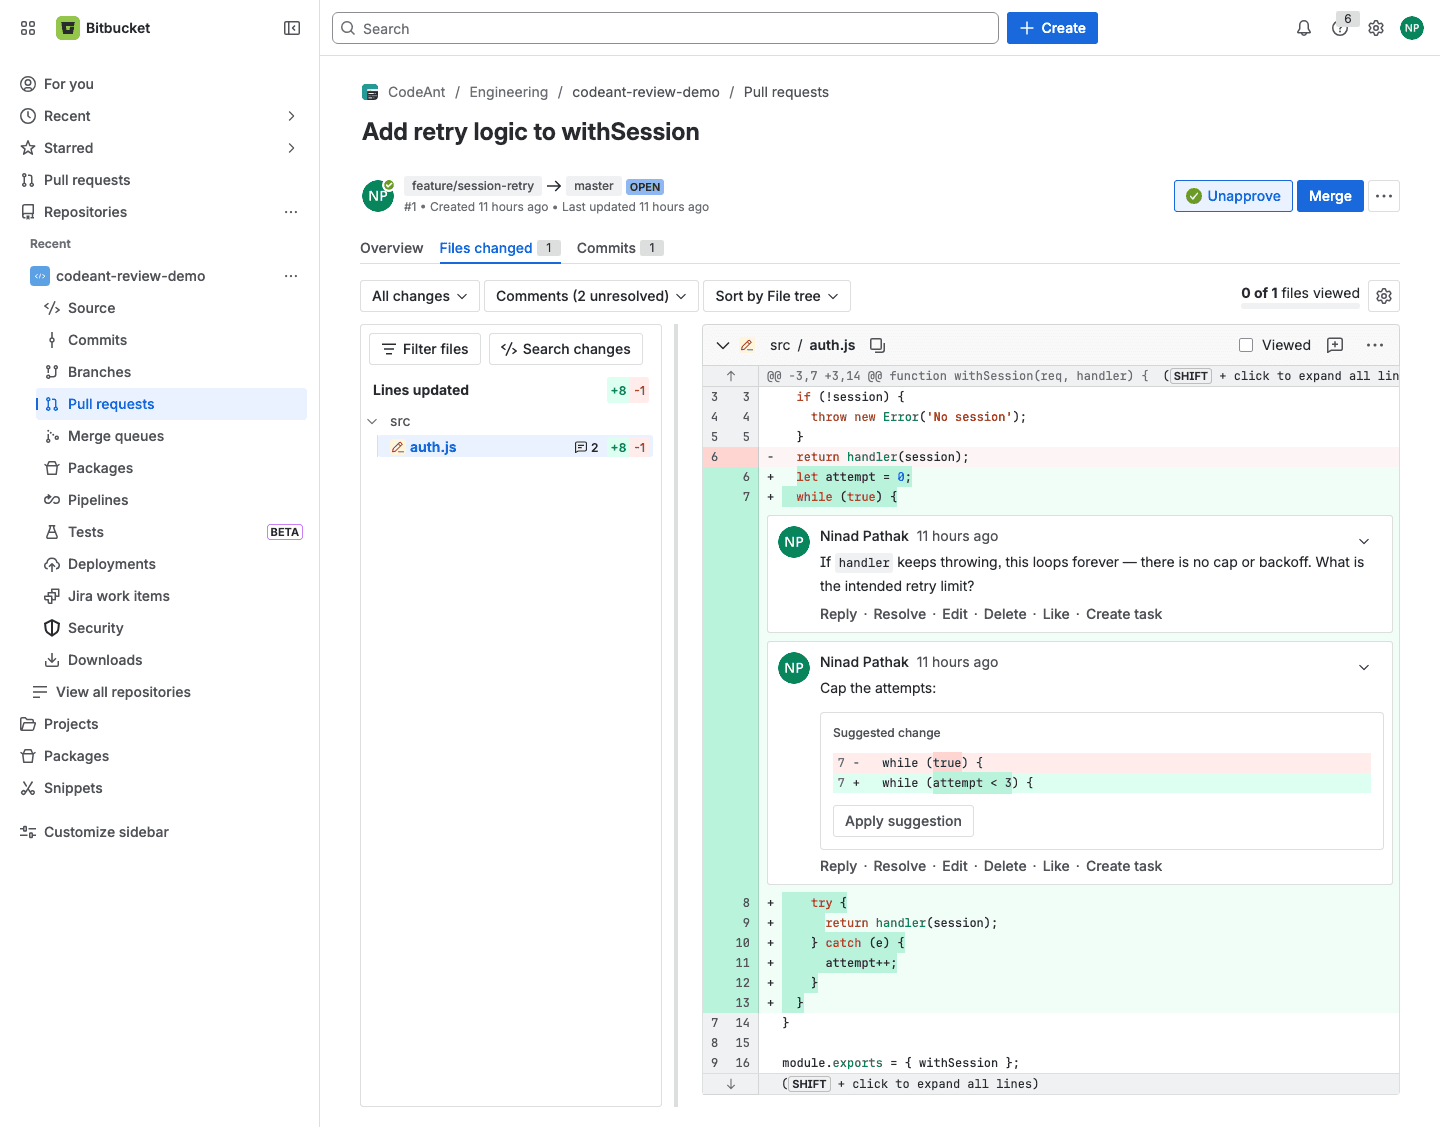The width and height of the screenshot is (1440, 1127).
Task: Open the help icon with badge 6
Action: click(x=1340, y=28)
